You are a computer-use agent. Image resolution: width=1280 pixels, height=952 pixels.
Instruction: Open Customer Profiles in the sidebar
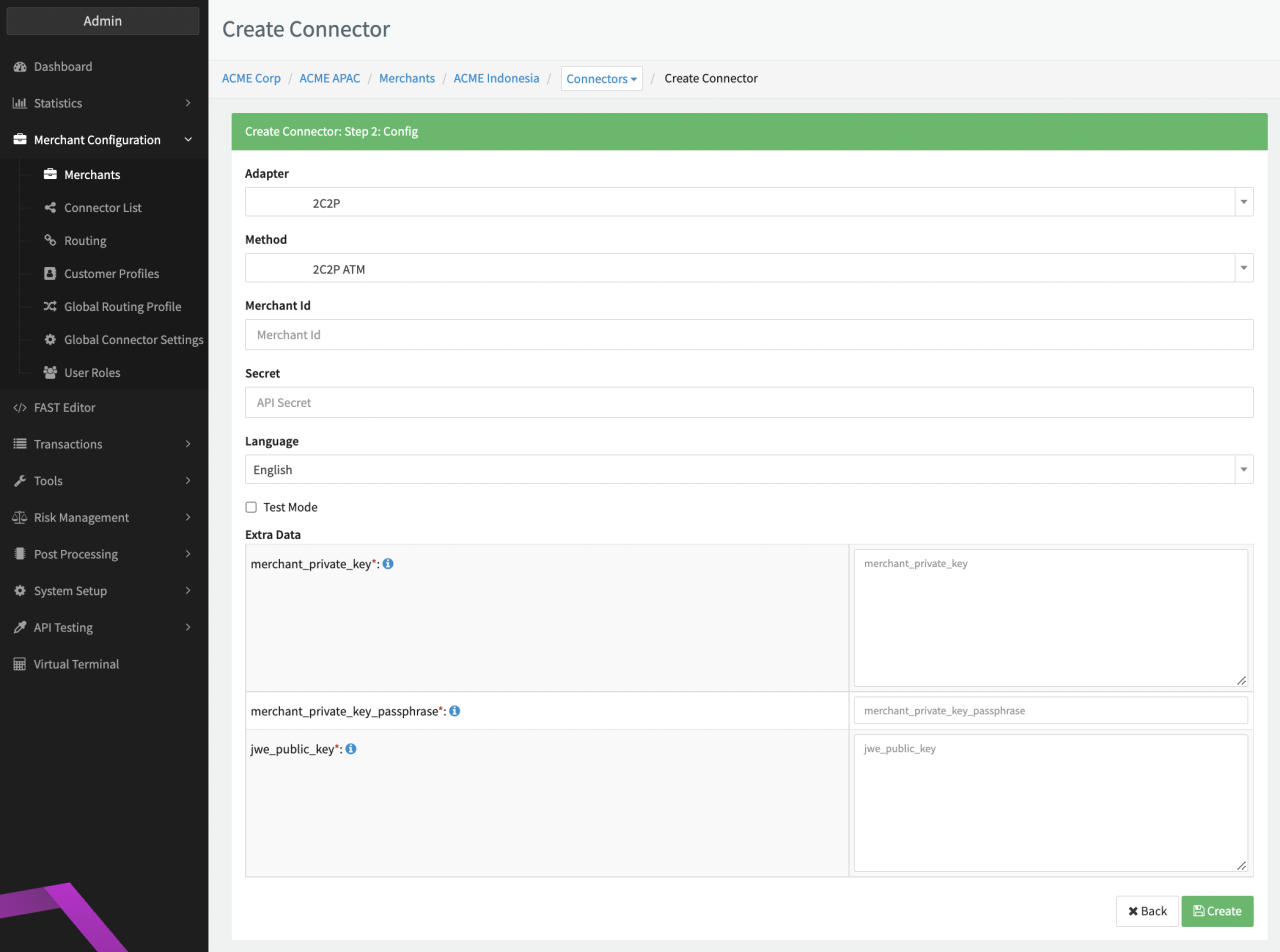[x=111, y=274]
